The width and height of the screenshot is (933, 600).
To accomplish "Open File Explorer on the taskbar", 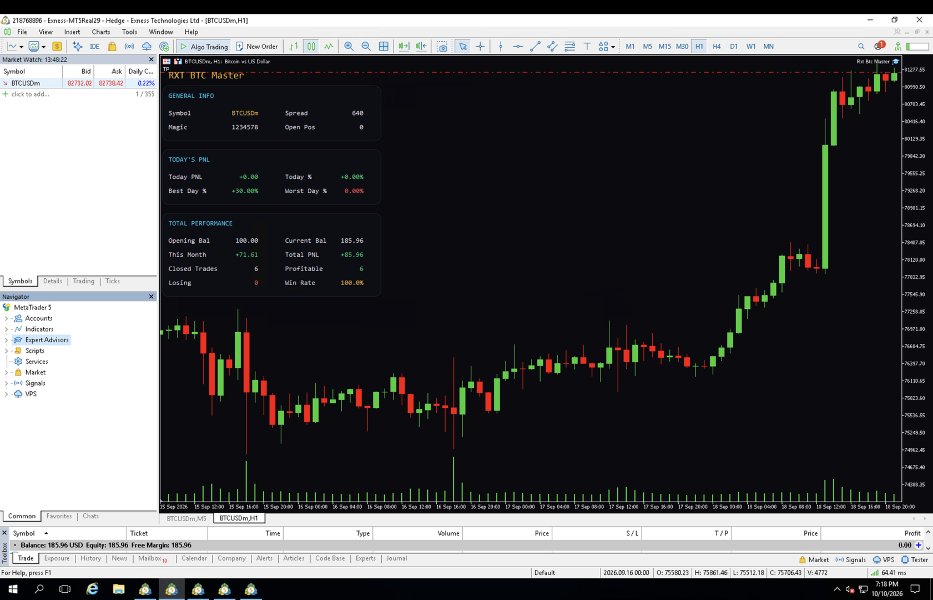I will pyautogui.click(x=118, y=589).
